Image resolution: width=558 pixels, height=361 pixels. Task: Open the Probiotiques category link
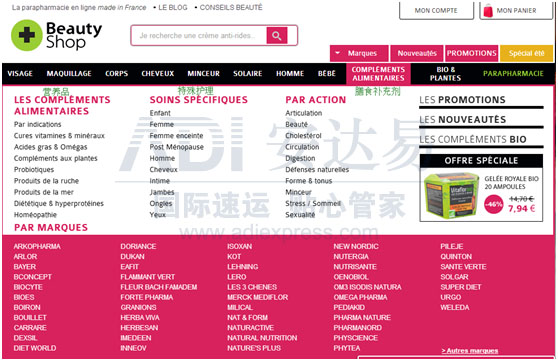34,169
